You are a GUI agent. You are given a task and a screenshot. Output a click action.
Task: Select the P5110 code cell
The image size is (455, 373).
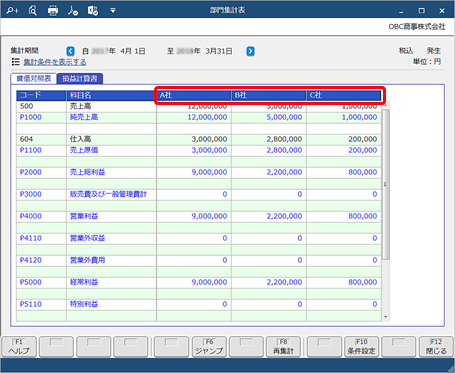pos(41,304)
